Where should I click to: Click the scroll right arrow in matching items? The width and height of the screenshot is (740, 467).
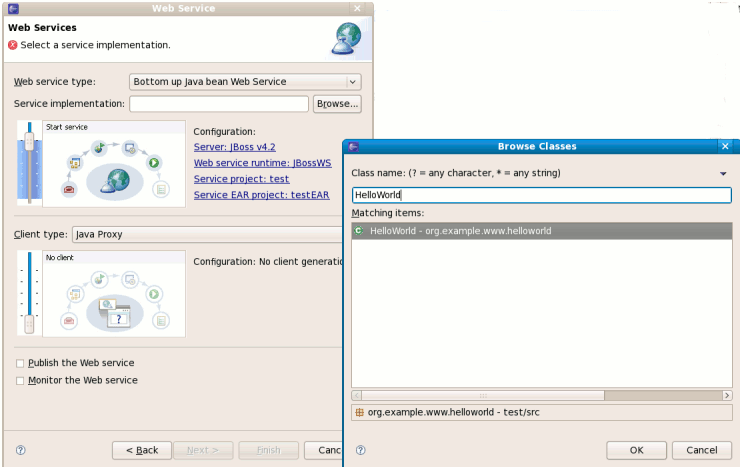[727, 395]
